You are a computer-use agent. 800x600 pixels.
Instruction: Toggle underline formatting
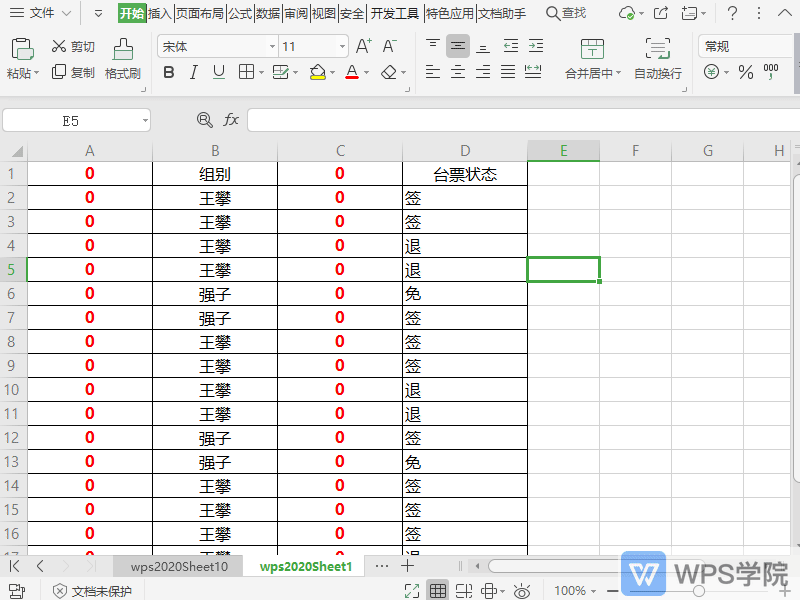(x=218, y=73)
